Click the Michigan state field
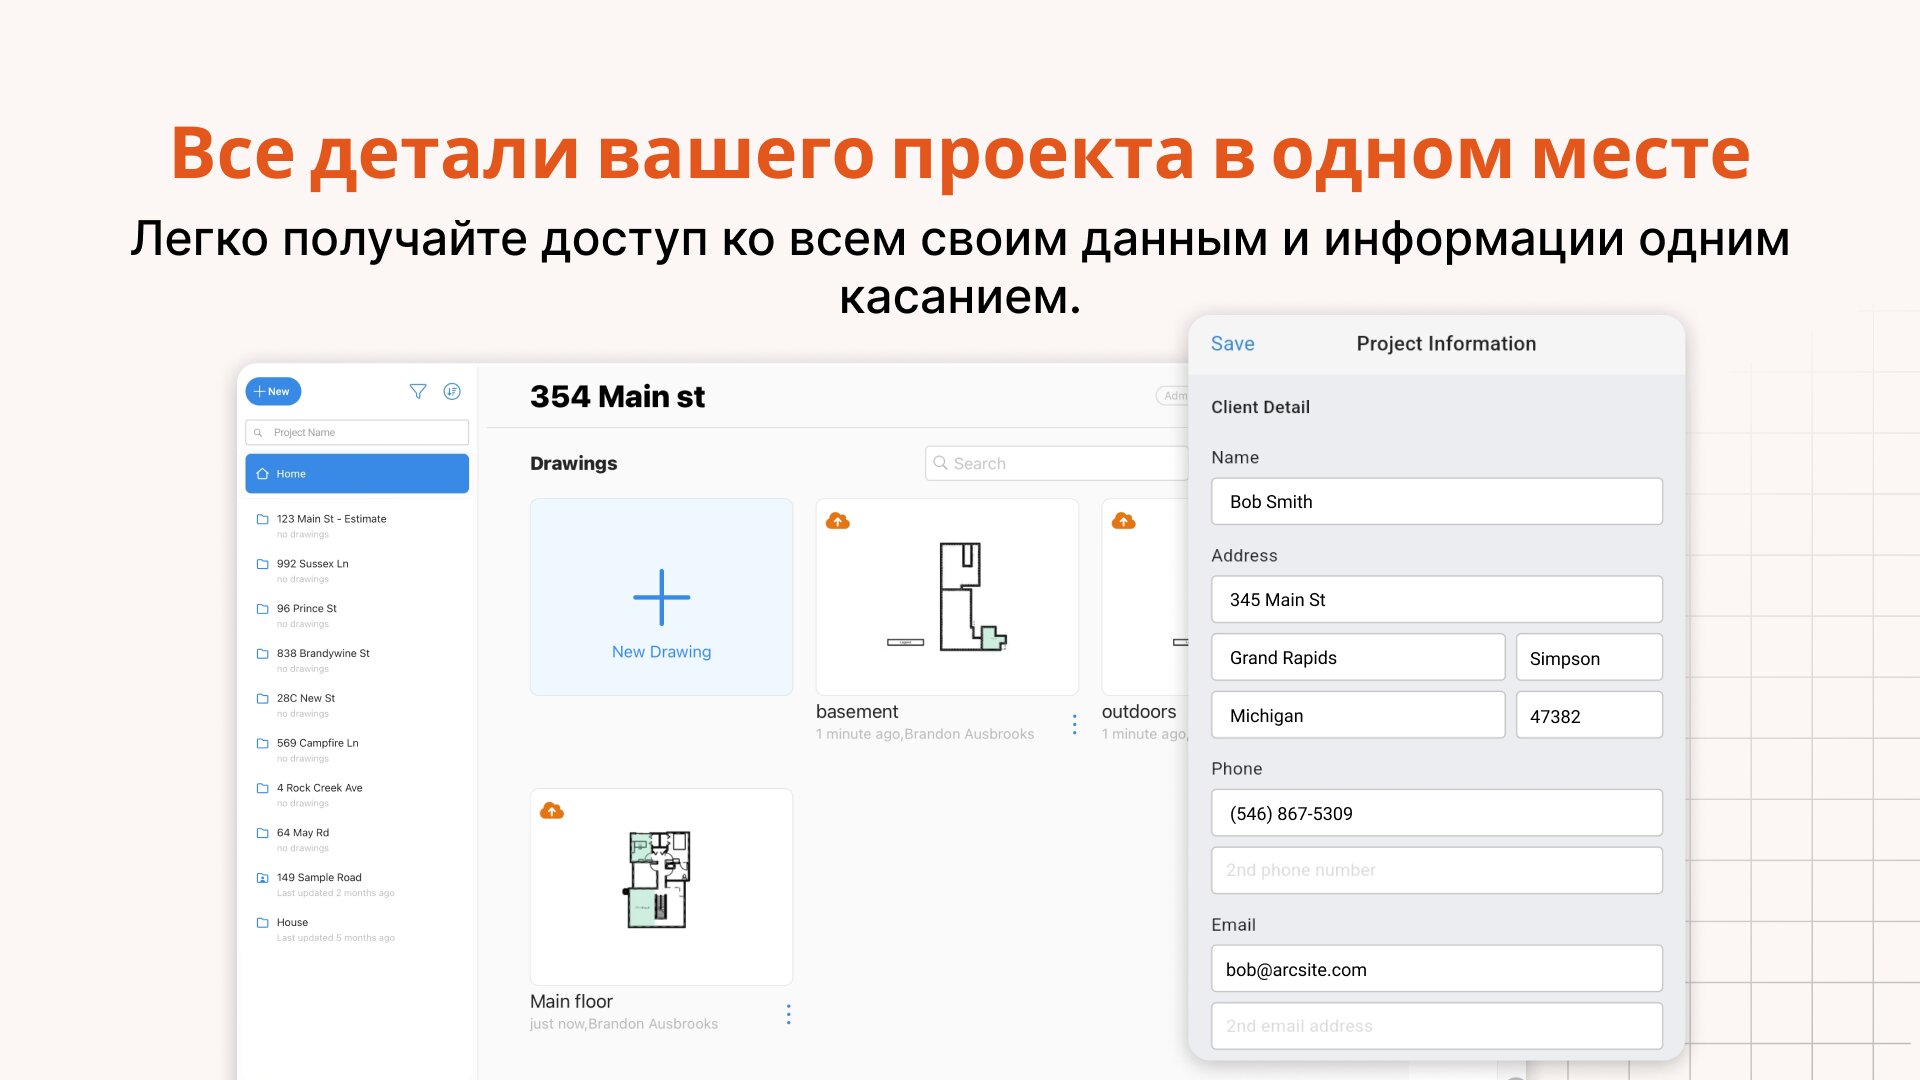Viewport: 1920px width, 1080px height. coord(1357,716)
